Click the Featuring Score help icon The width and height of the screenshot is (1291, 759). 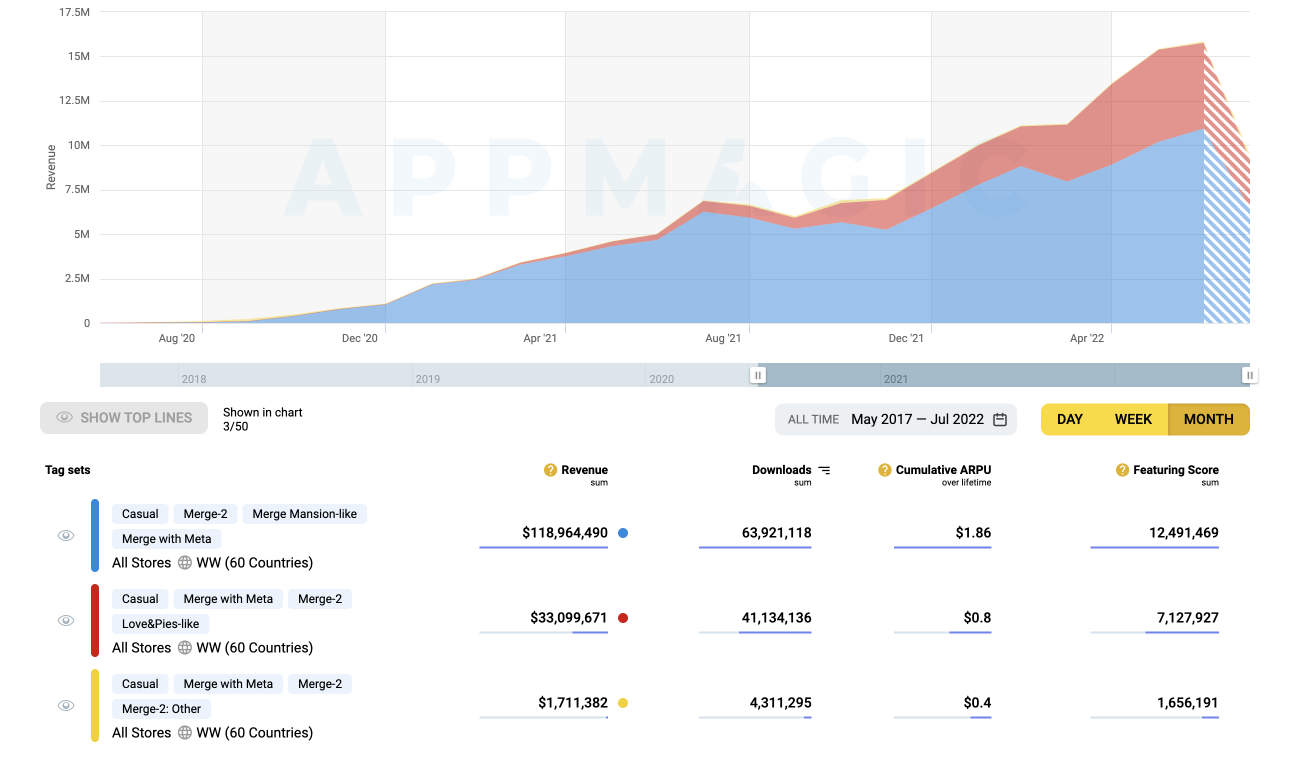point(1122,470)
